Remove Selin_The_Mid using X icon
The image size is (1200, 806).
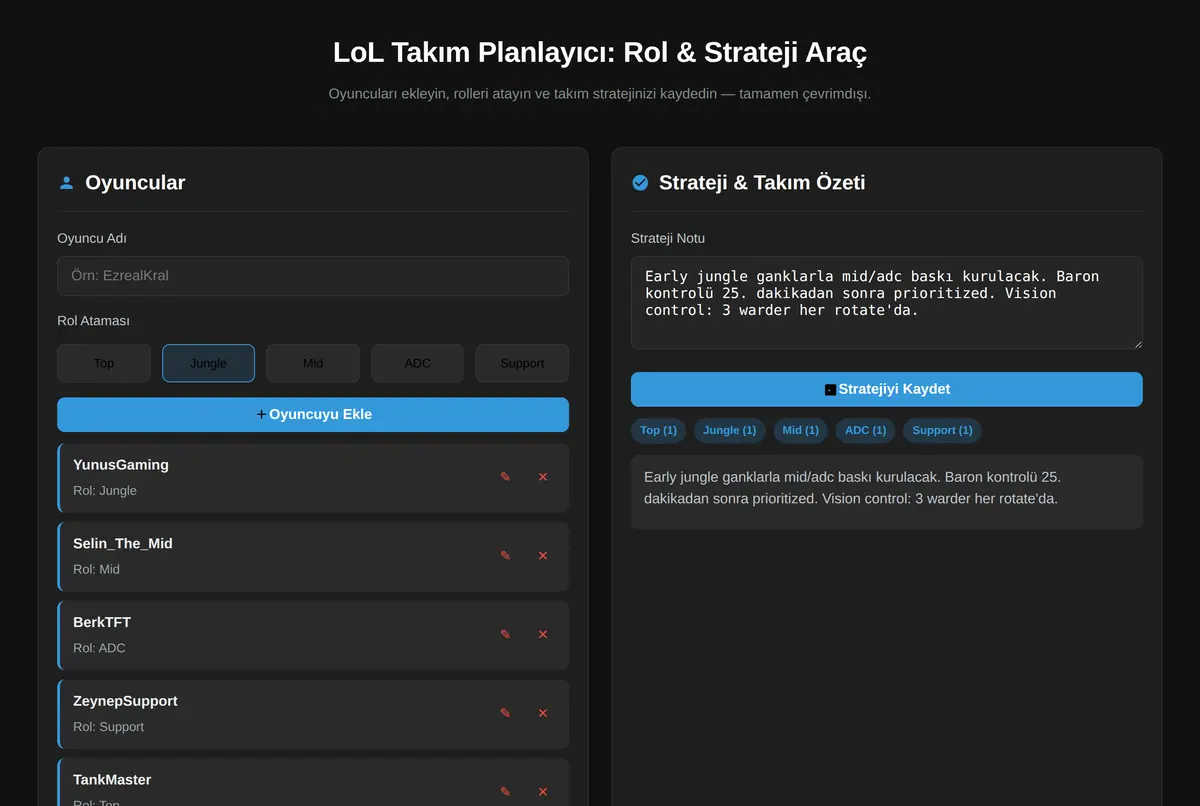(x=543, y=556)
